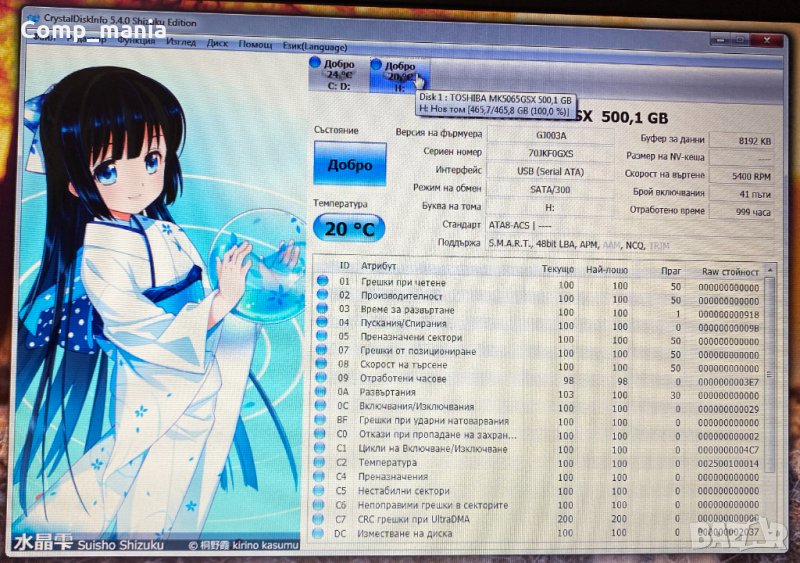The height and width of the screenshot is (563, 800).
Task: Click the status icon for attribute C7 CRC грешки
Action: (x=322, y=519)
